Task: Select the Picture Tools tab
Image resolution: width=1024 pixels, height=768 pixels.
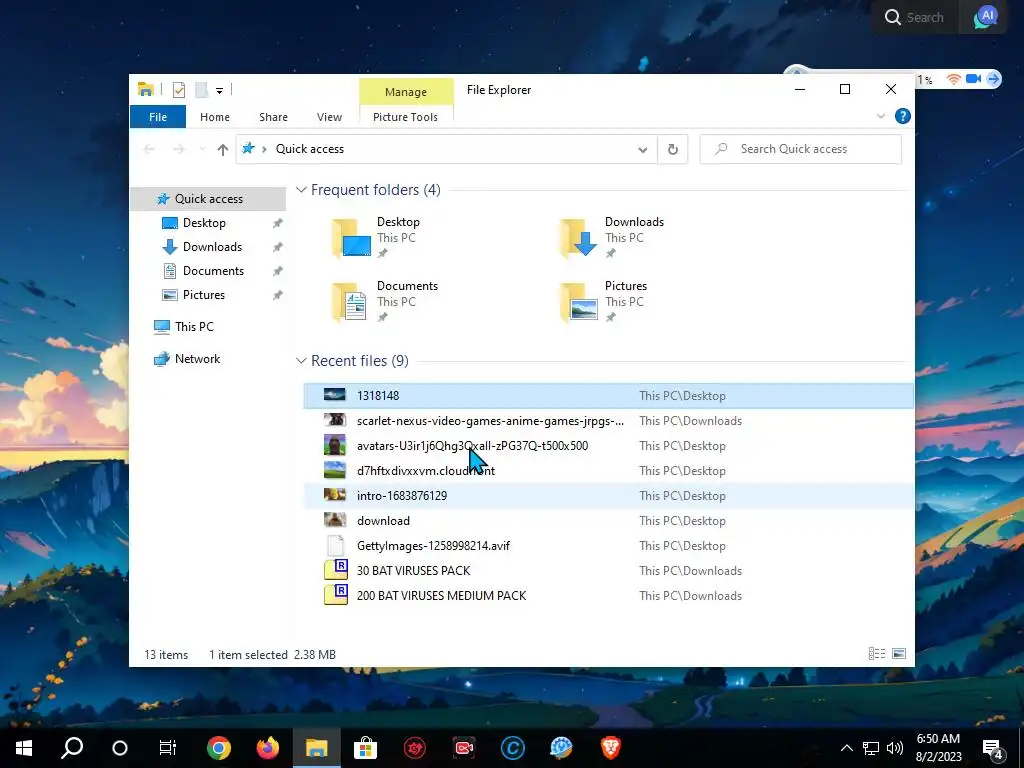Action: pos(405,117)
